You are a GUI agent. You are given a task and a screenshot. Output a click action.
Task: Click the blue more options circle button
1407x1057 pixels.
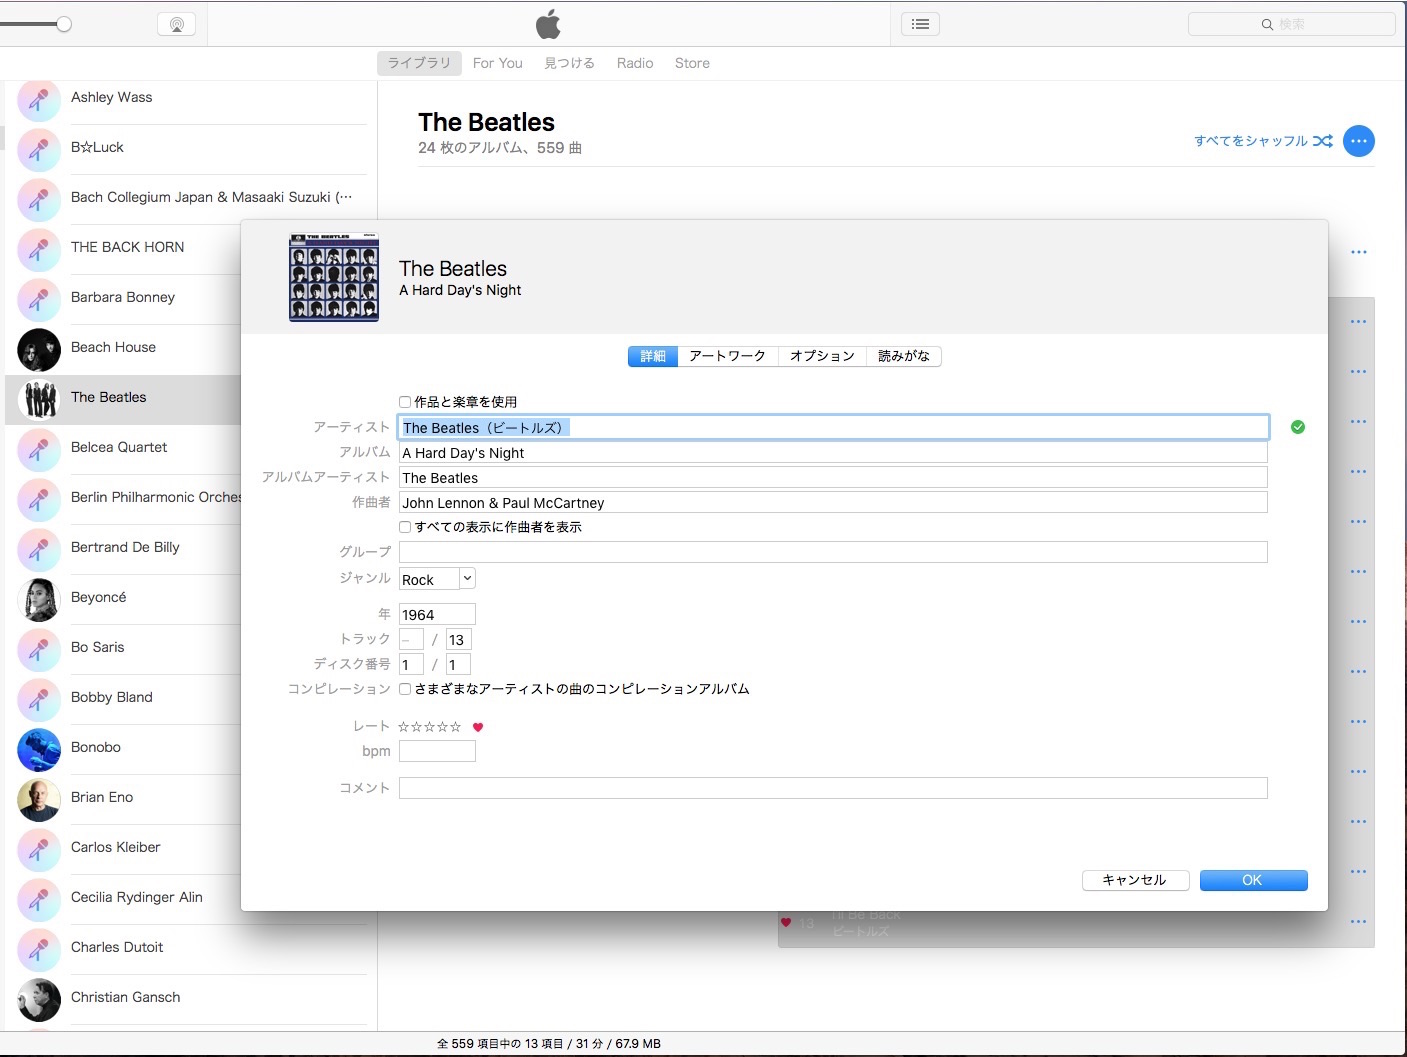tap(1358, 141)
